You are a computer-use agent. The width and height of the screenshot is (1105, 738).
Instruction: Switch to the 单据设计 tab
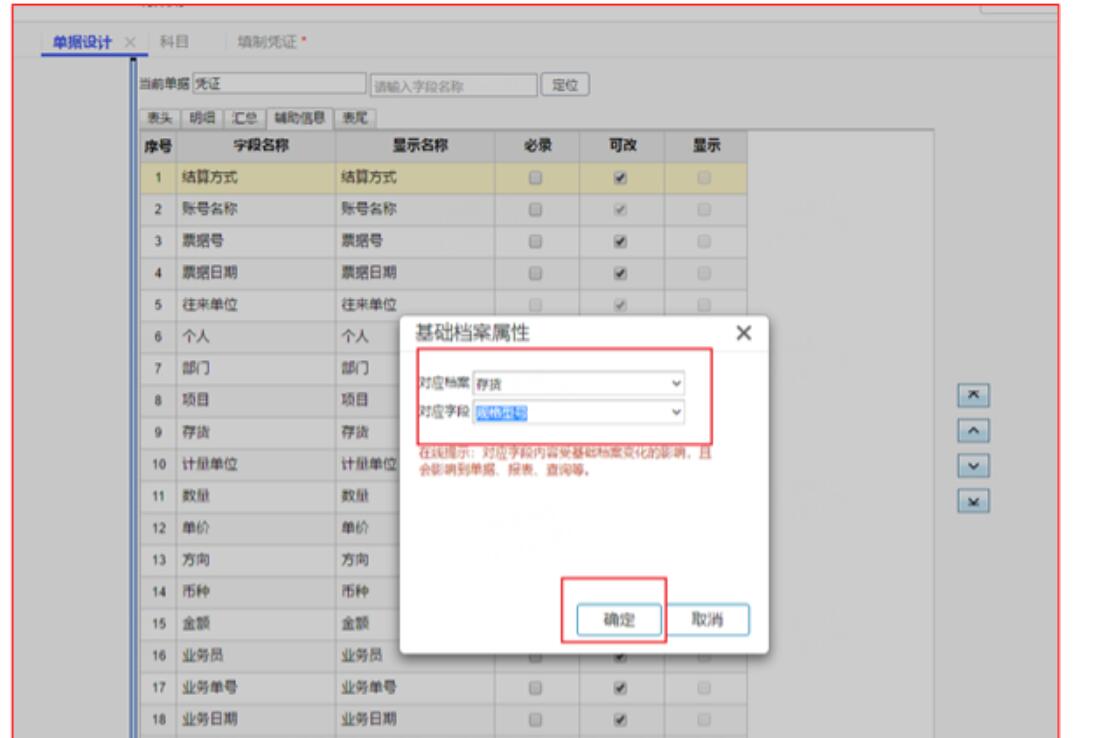[82, 42]
